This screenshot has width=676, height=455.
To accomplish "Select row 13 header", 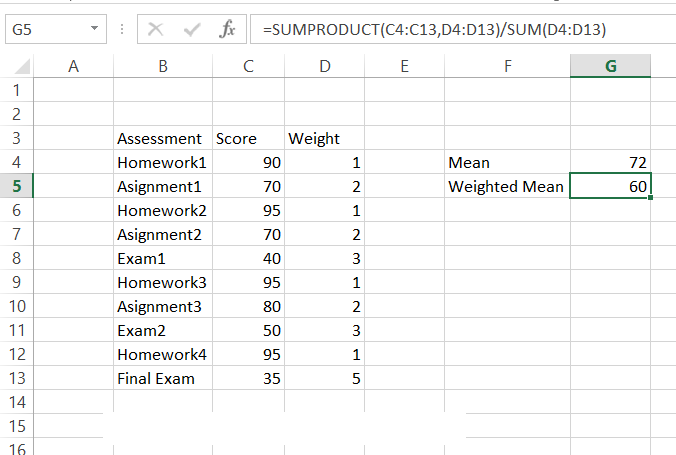I will point(16,378).
